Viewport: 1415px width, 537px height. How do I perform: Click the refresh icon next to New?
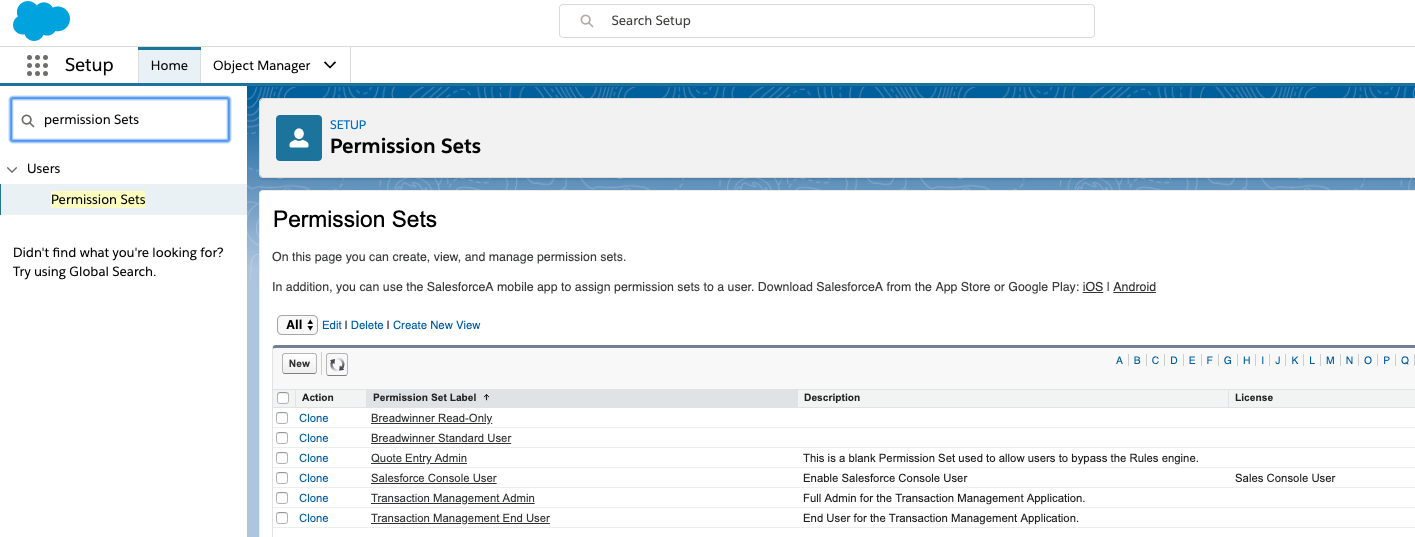337,364
